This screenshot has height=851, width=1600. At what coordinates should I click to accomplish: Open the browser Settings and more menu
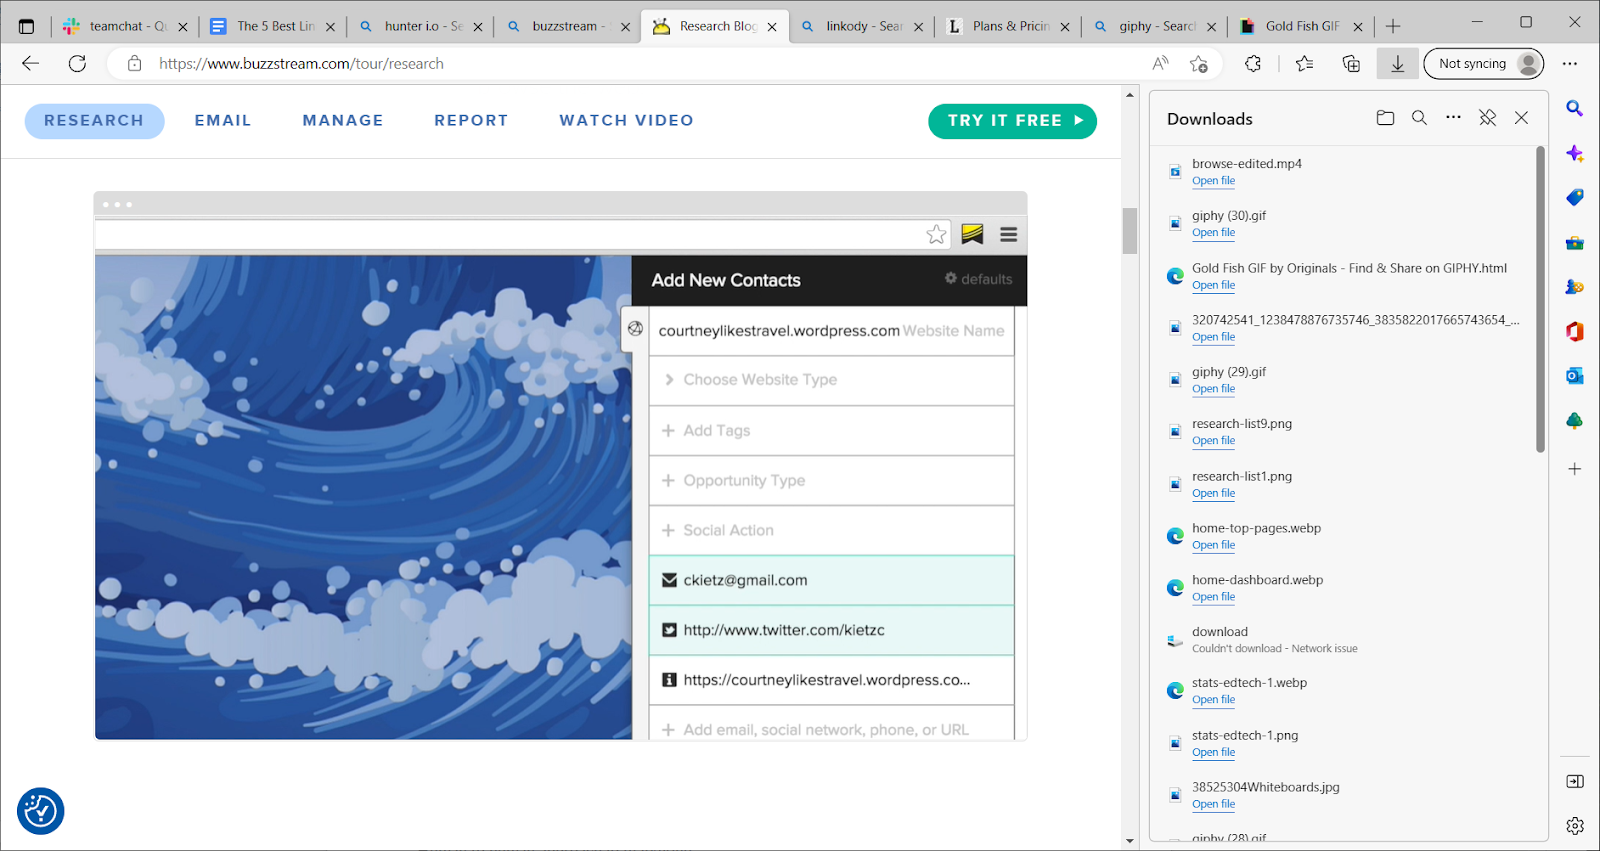click(x=1570, y=64)
